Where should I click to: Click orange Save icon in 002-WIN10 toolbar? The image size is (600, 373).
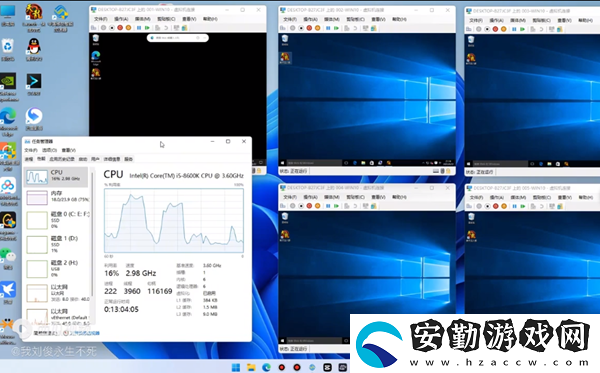point(317,28)
